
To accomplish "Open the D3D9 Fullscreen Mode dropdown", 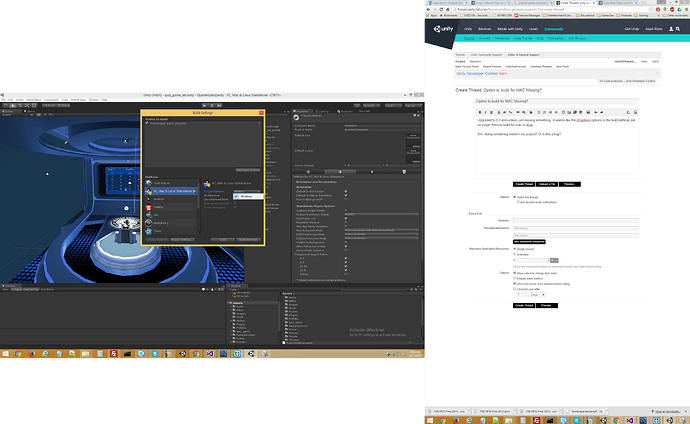I will pos(381,234).
